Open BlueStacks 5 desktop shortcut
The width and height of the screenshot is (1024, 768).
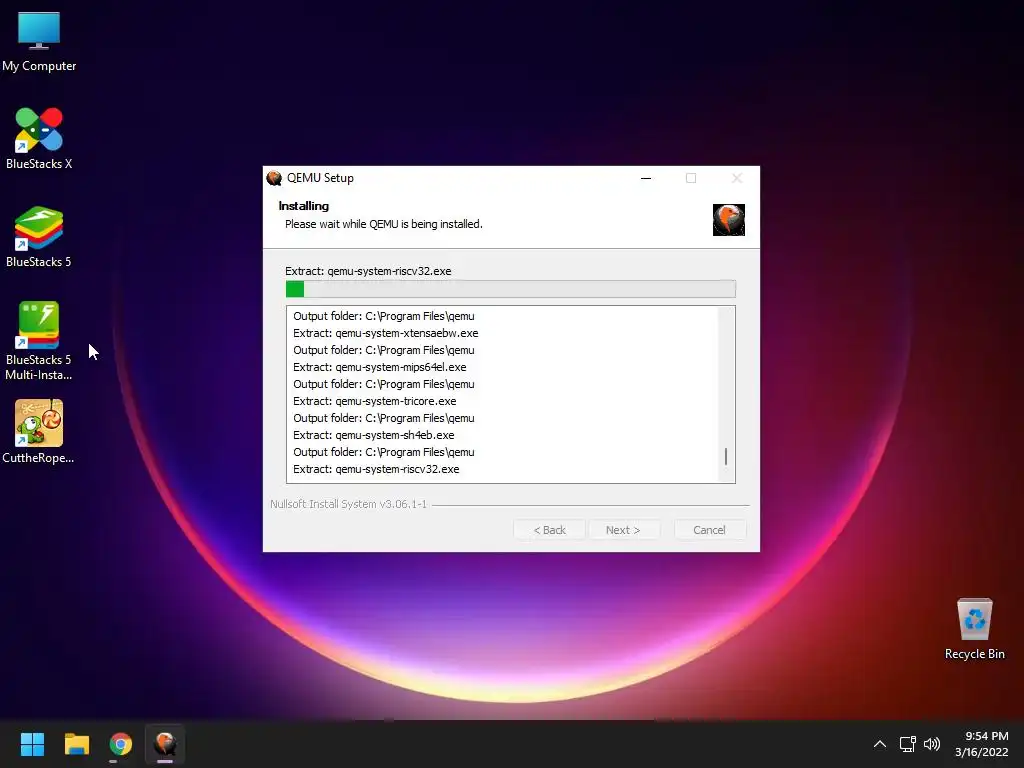click(x=39, y=236)
